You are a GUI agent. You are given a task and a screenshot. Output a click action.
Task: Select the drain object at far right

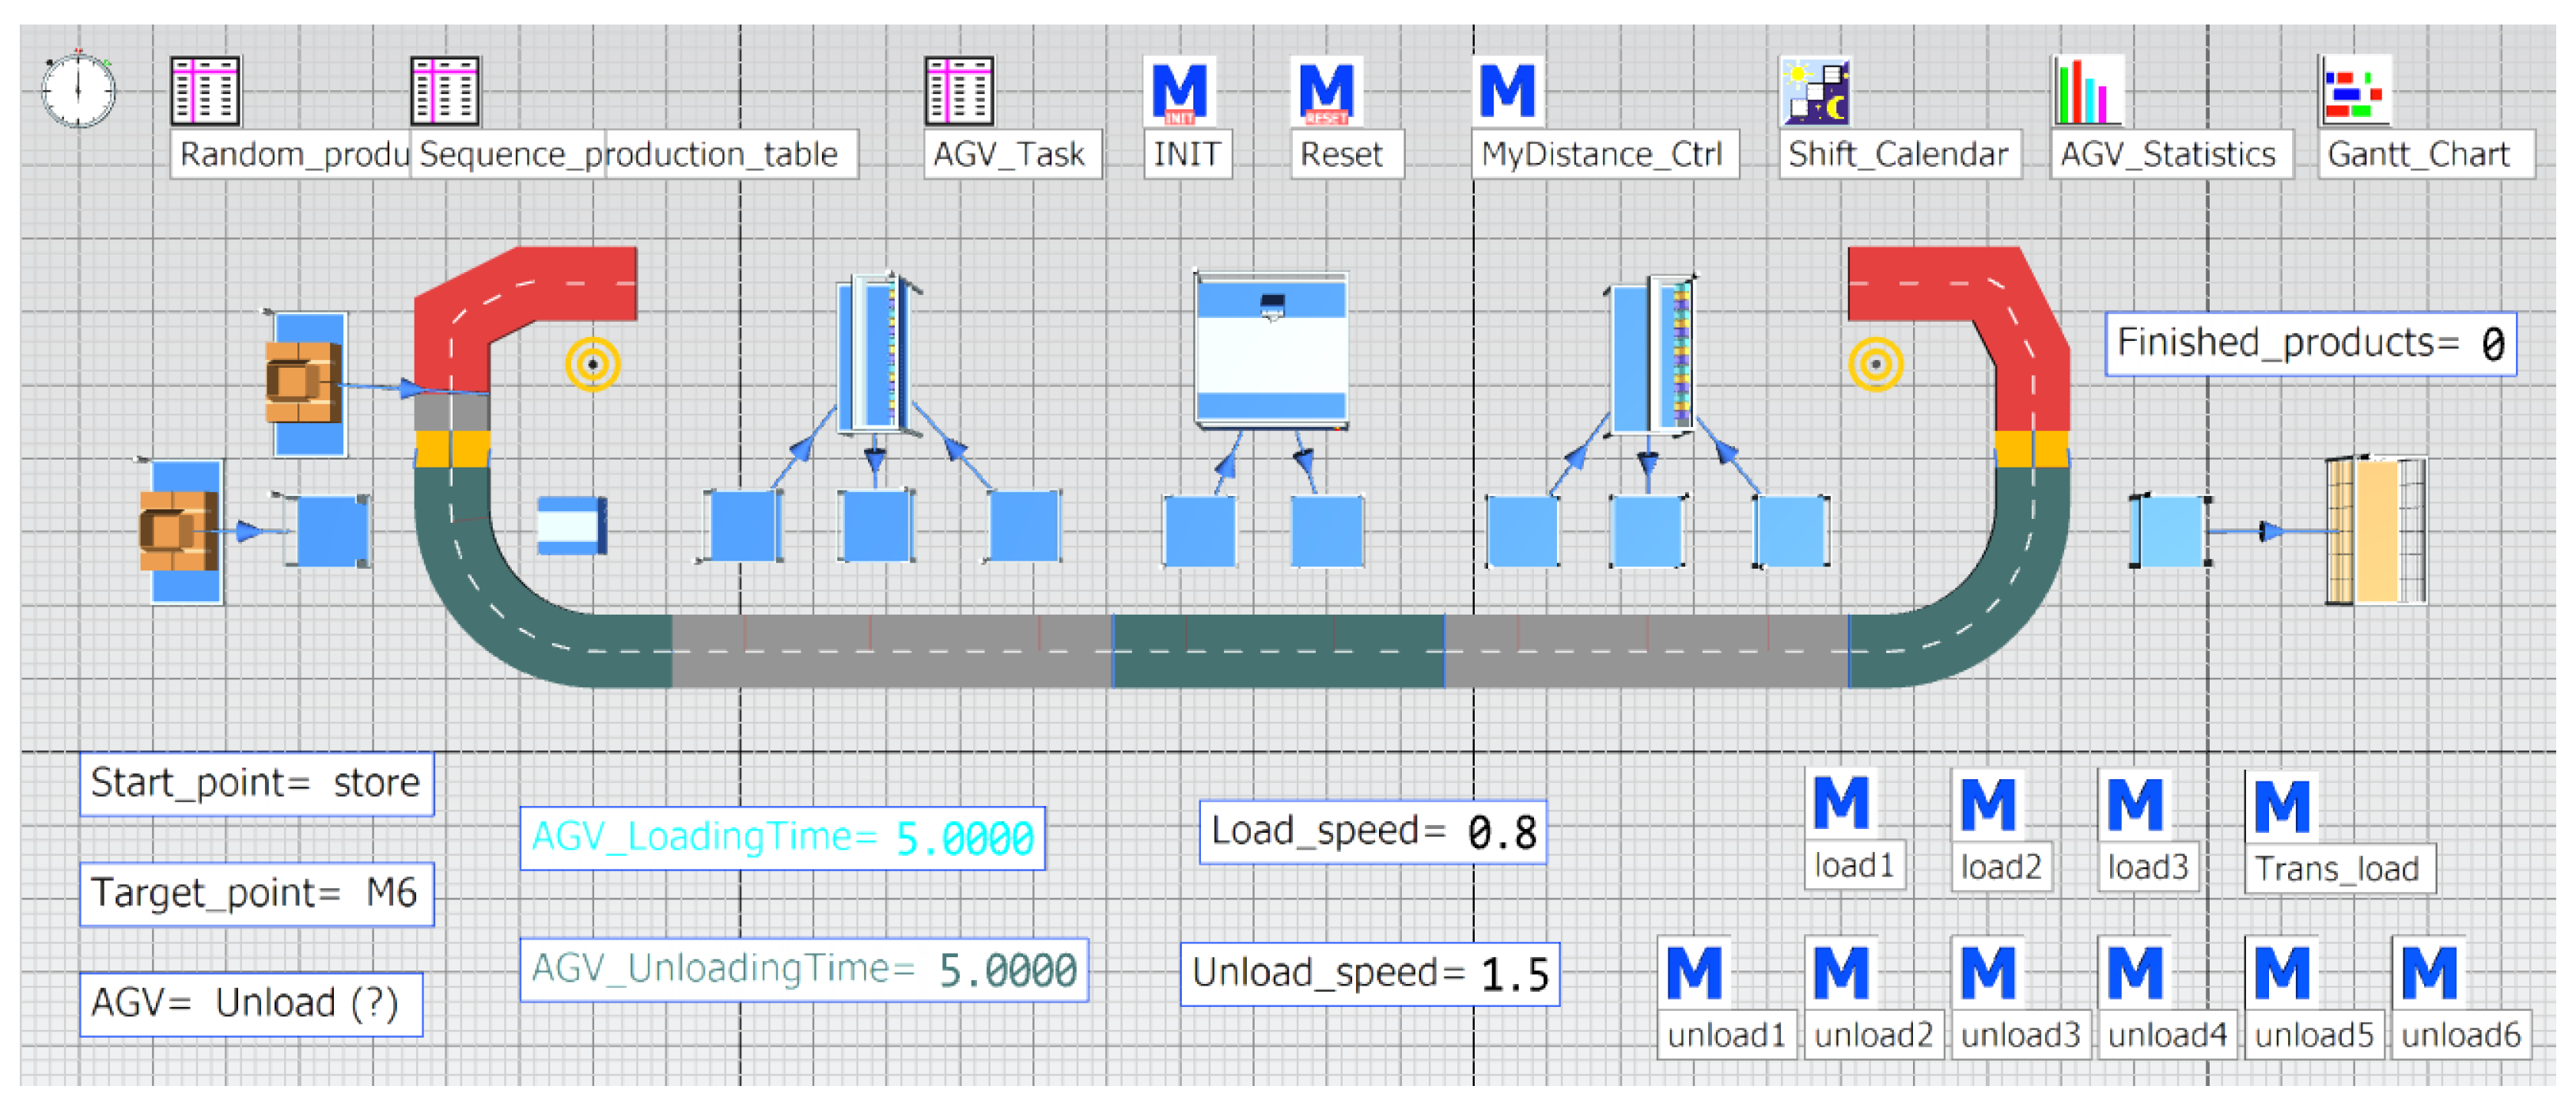(x=2376, y=531)
